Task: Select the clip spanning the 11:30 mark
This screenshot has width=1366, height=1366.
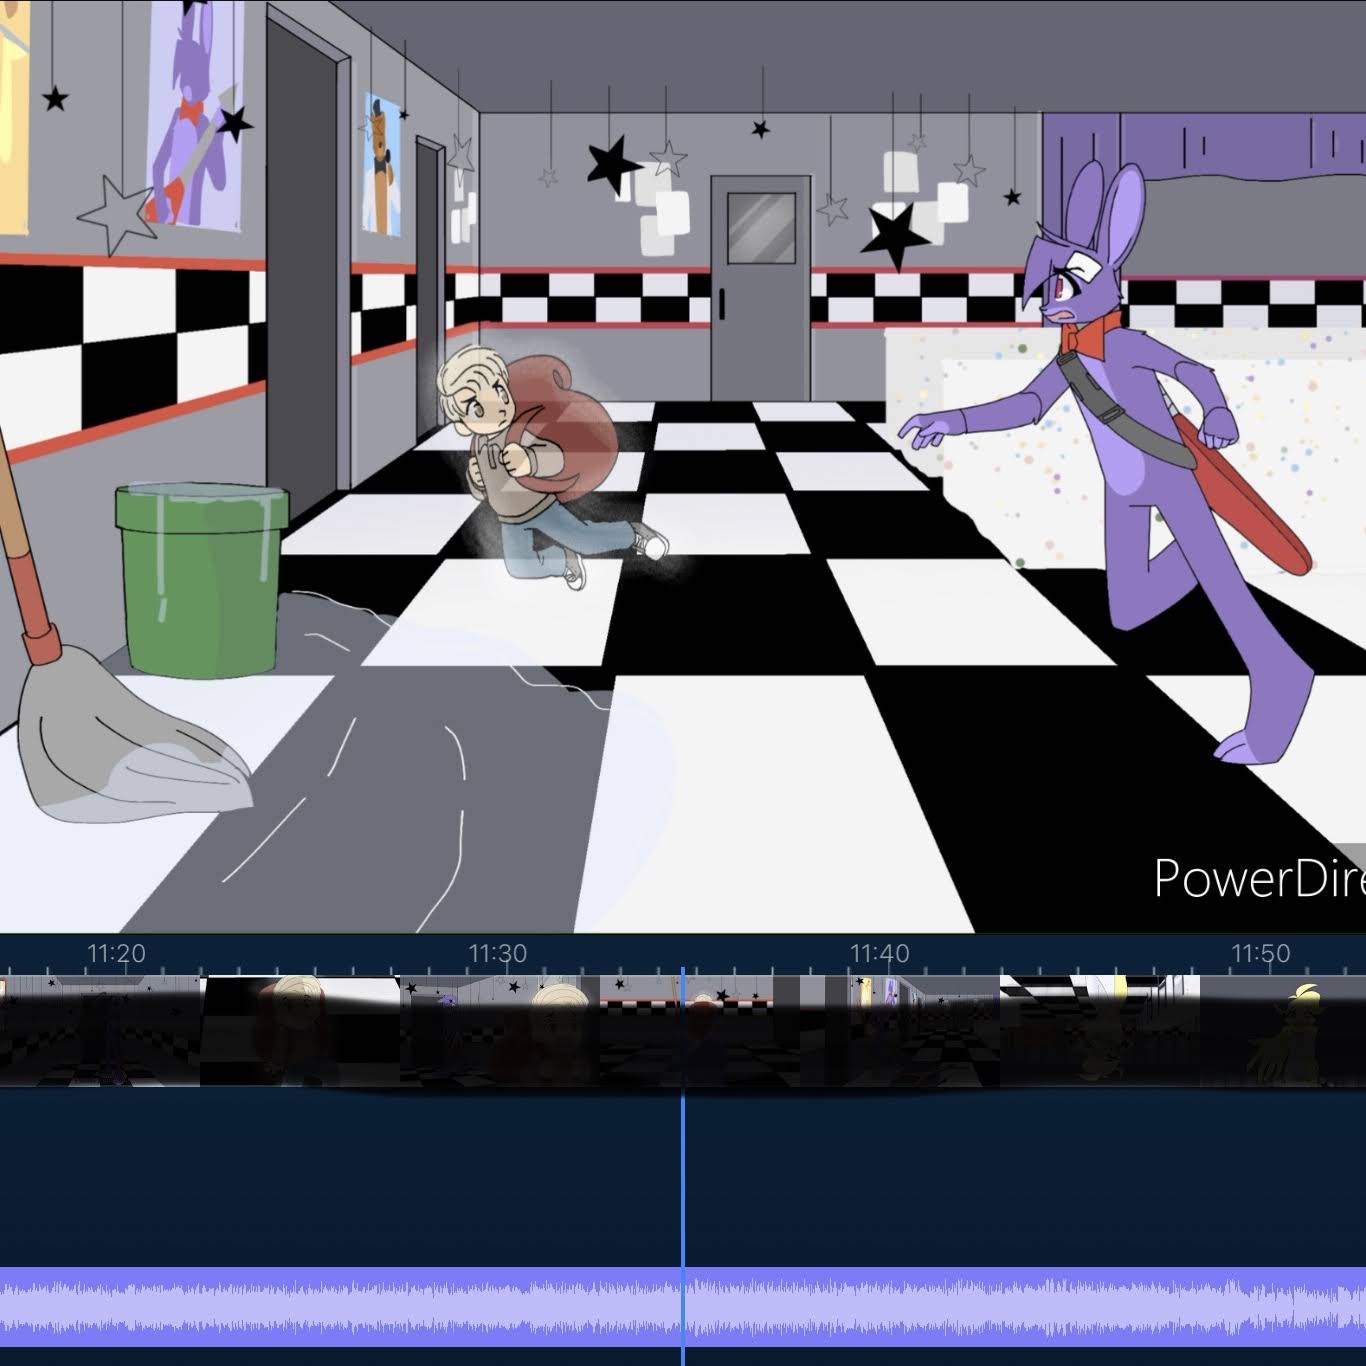Action: coord(500,1030)
